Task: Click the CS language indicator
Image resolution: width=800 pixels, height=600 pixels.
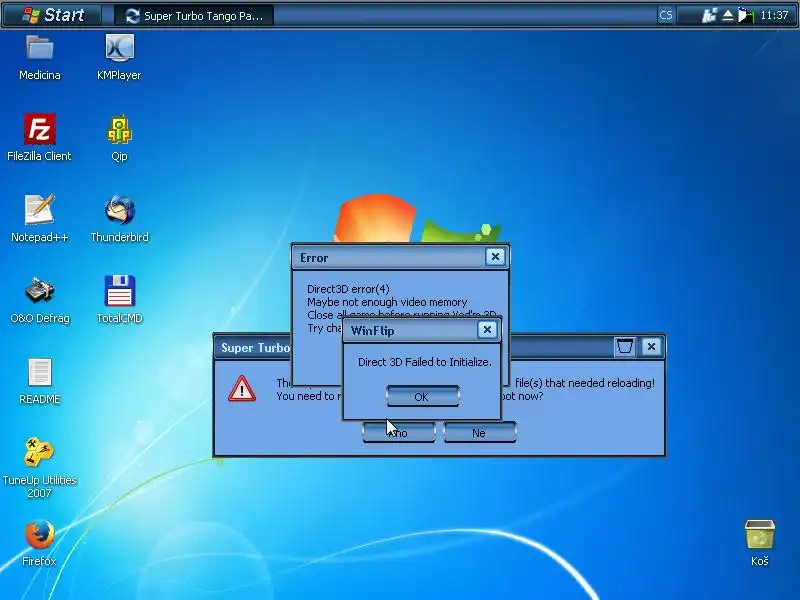Action: (665, 15)
